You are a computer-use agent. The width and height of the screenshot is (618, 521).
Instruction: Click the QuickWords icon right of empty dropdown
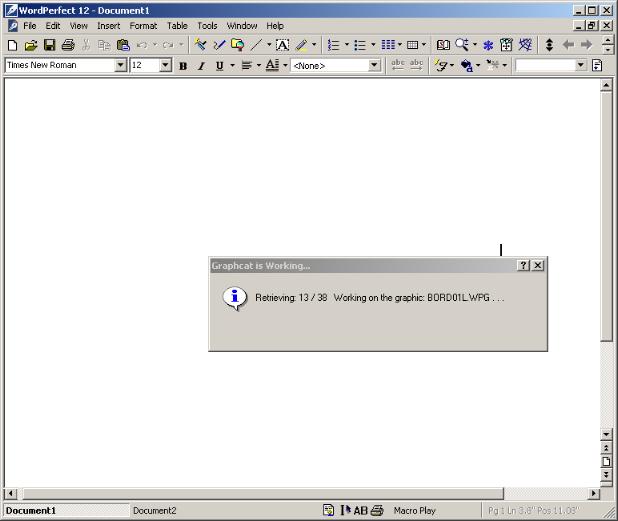[597, 65]
